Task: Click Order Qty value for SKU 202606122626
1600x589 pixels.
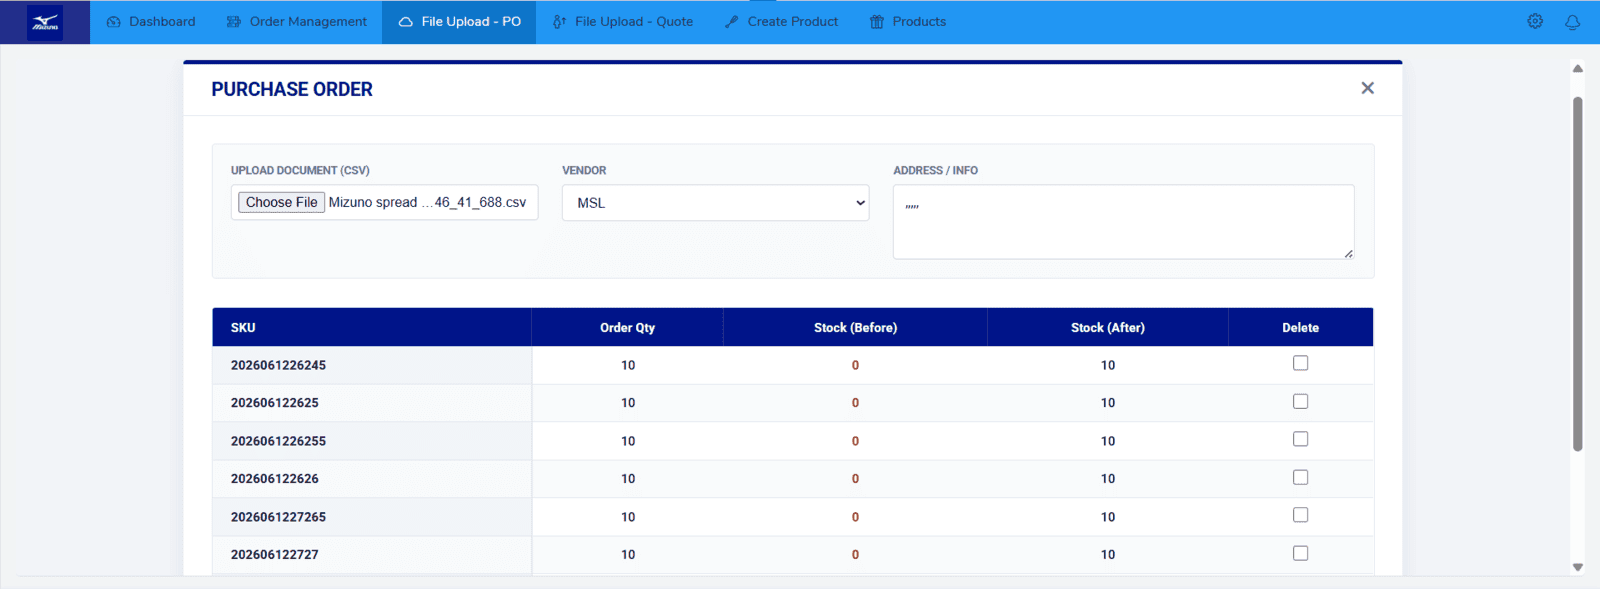Action: [628, 479]
